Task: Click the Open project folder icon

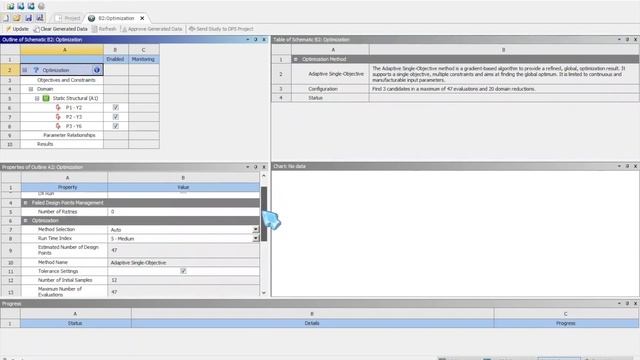Action: (x=17, y=18)
